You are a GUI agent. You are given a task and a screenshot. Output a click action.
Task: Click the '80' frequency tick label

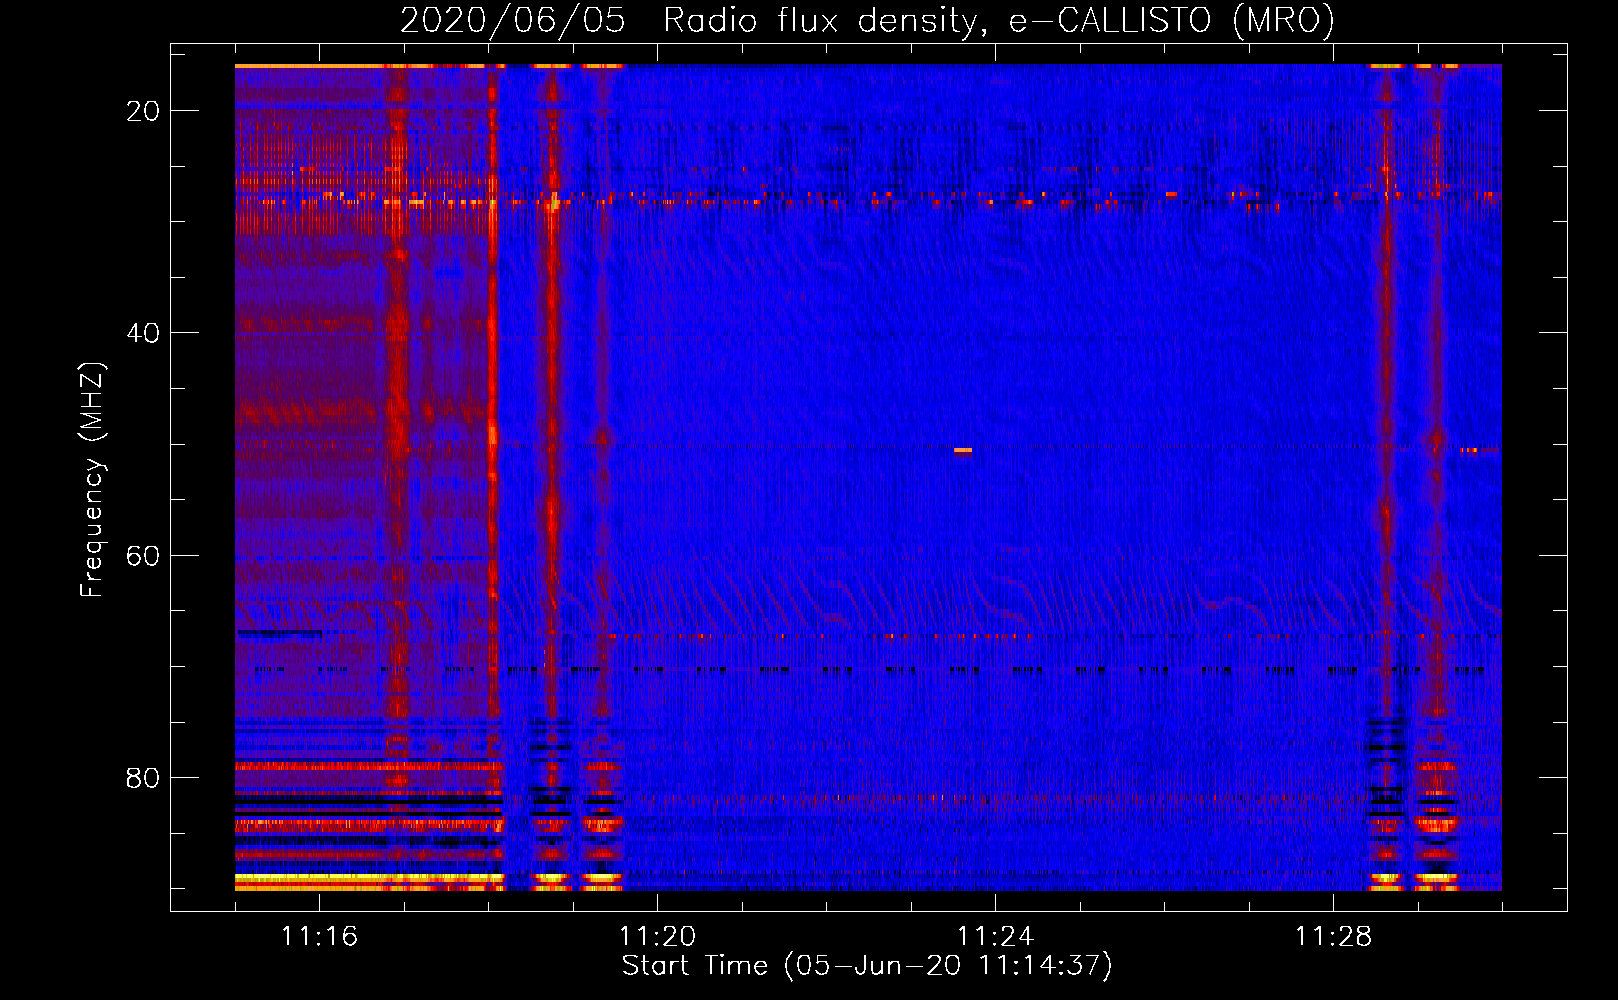(143, 778)
